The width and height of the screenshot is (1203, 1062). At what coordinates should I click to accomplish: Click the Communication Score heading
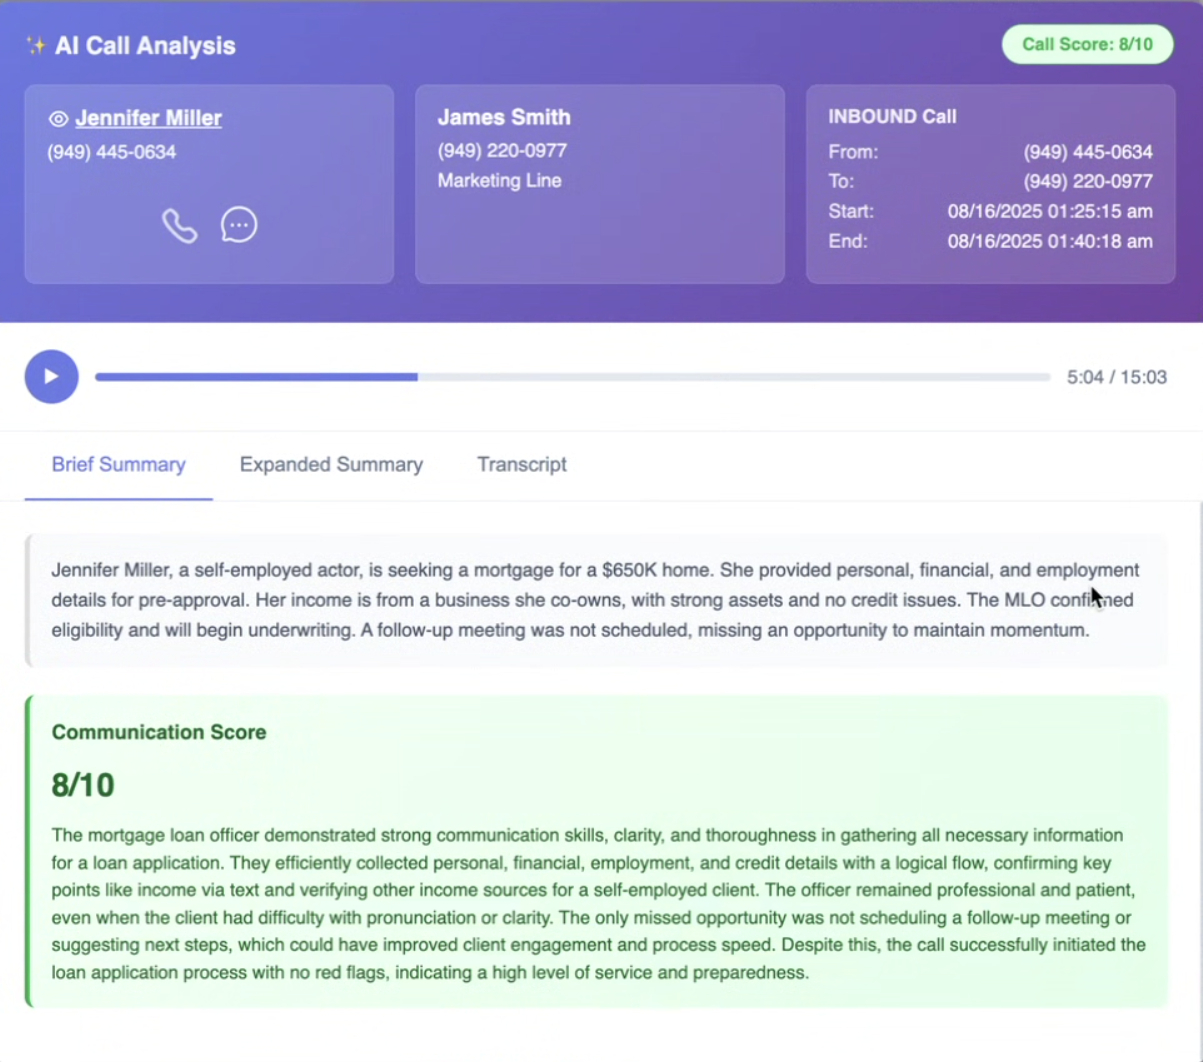159,732
